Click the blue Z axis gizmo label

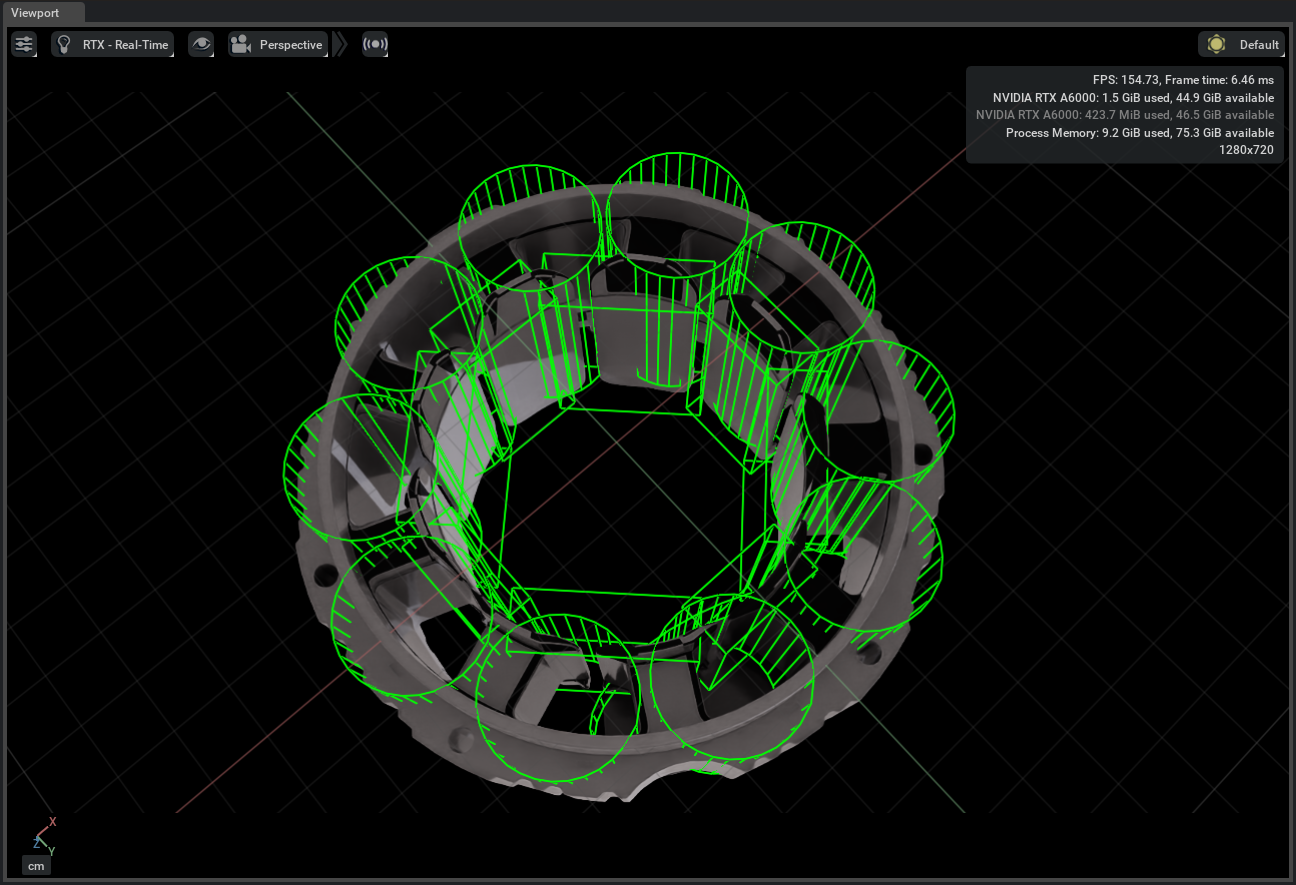tap(36, 843)
